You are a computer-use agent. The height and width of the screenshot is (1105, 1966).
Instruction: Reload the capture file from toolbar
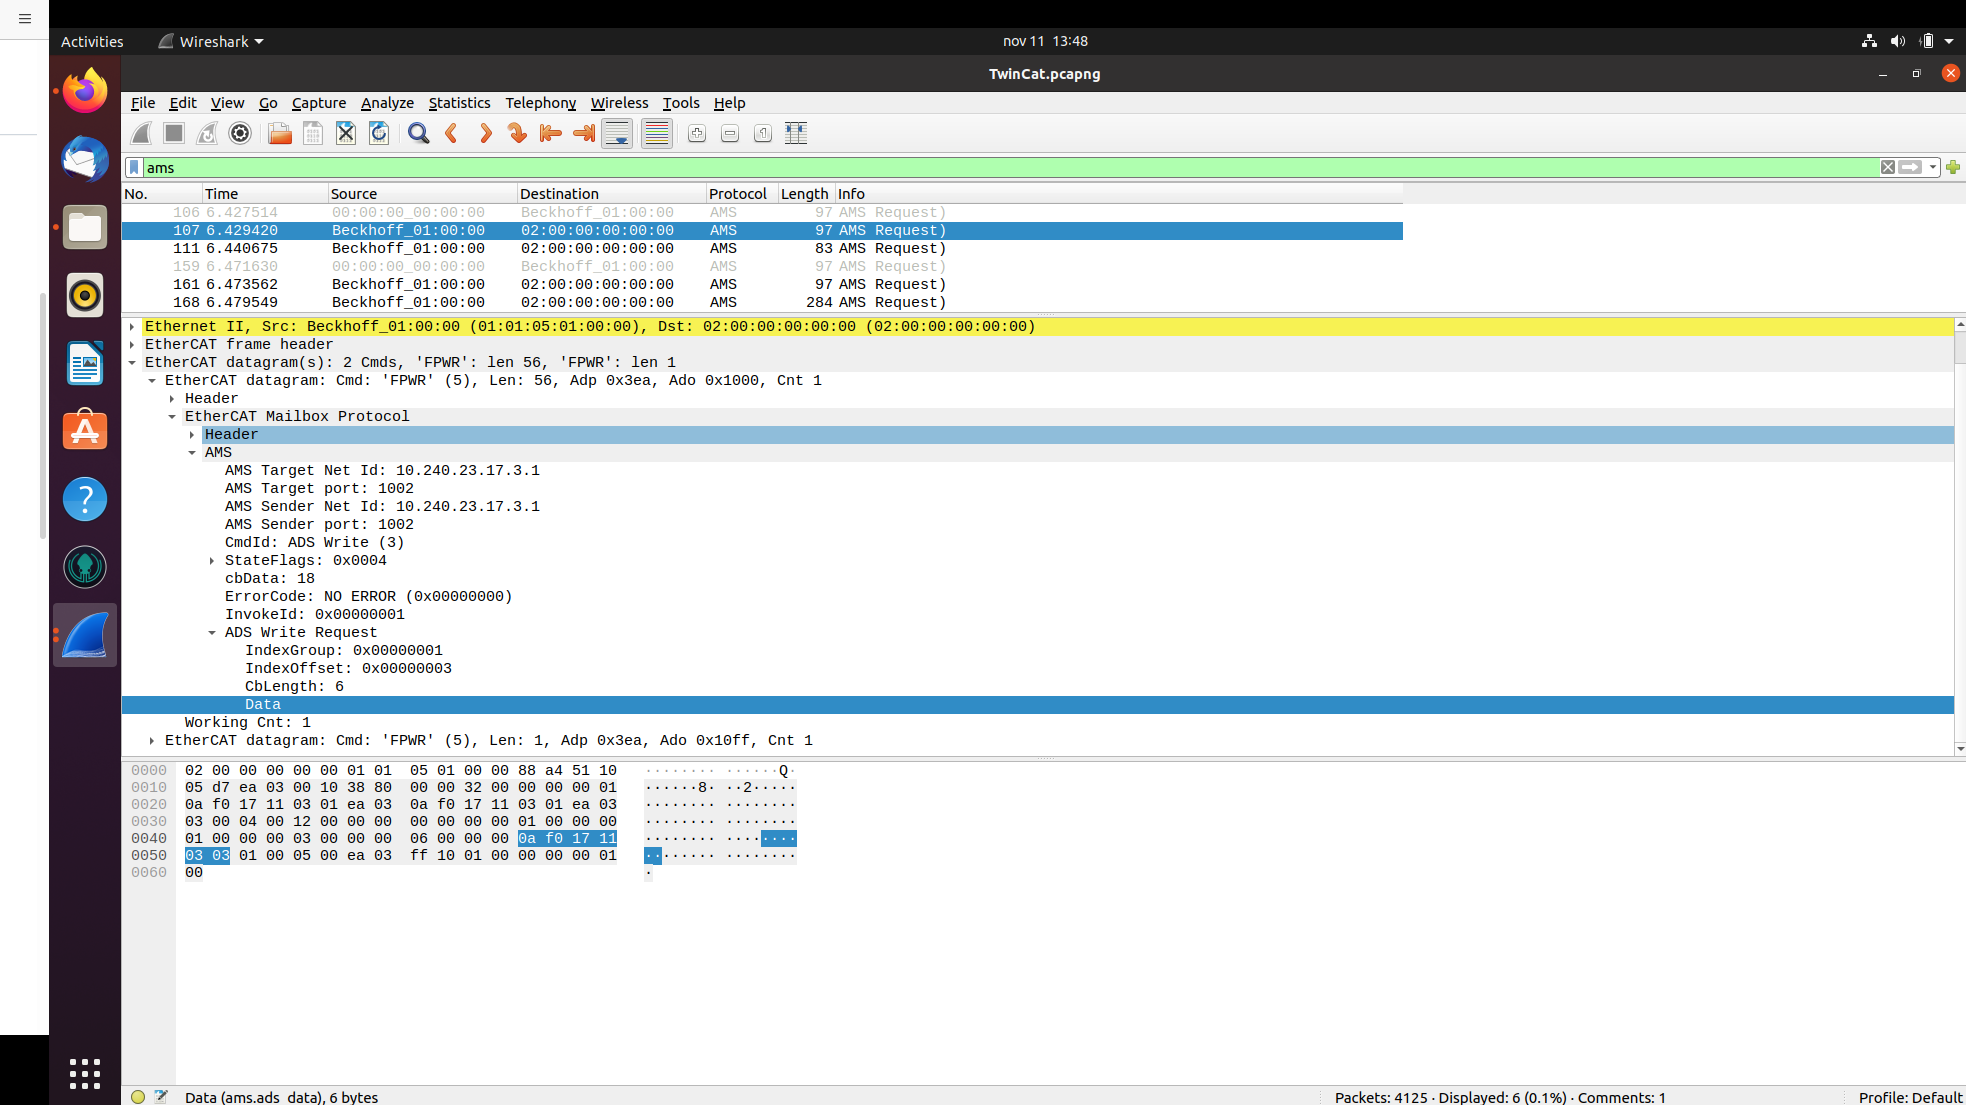click(x=379, y=133)
